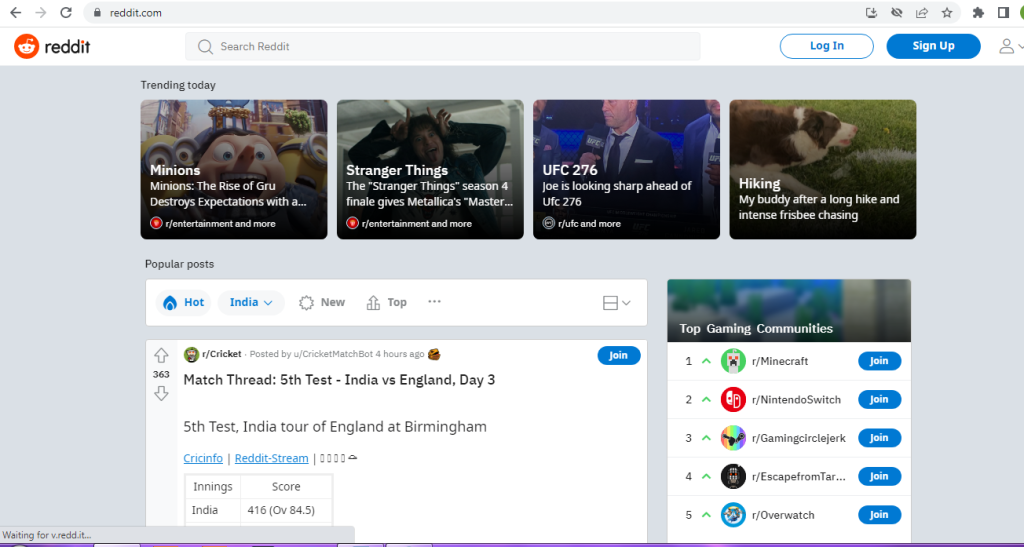Click the Reddit logo
Viewport: 1024px width, 547px height.
[x=52, y=46]
